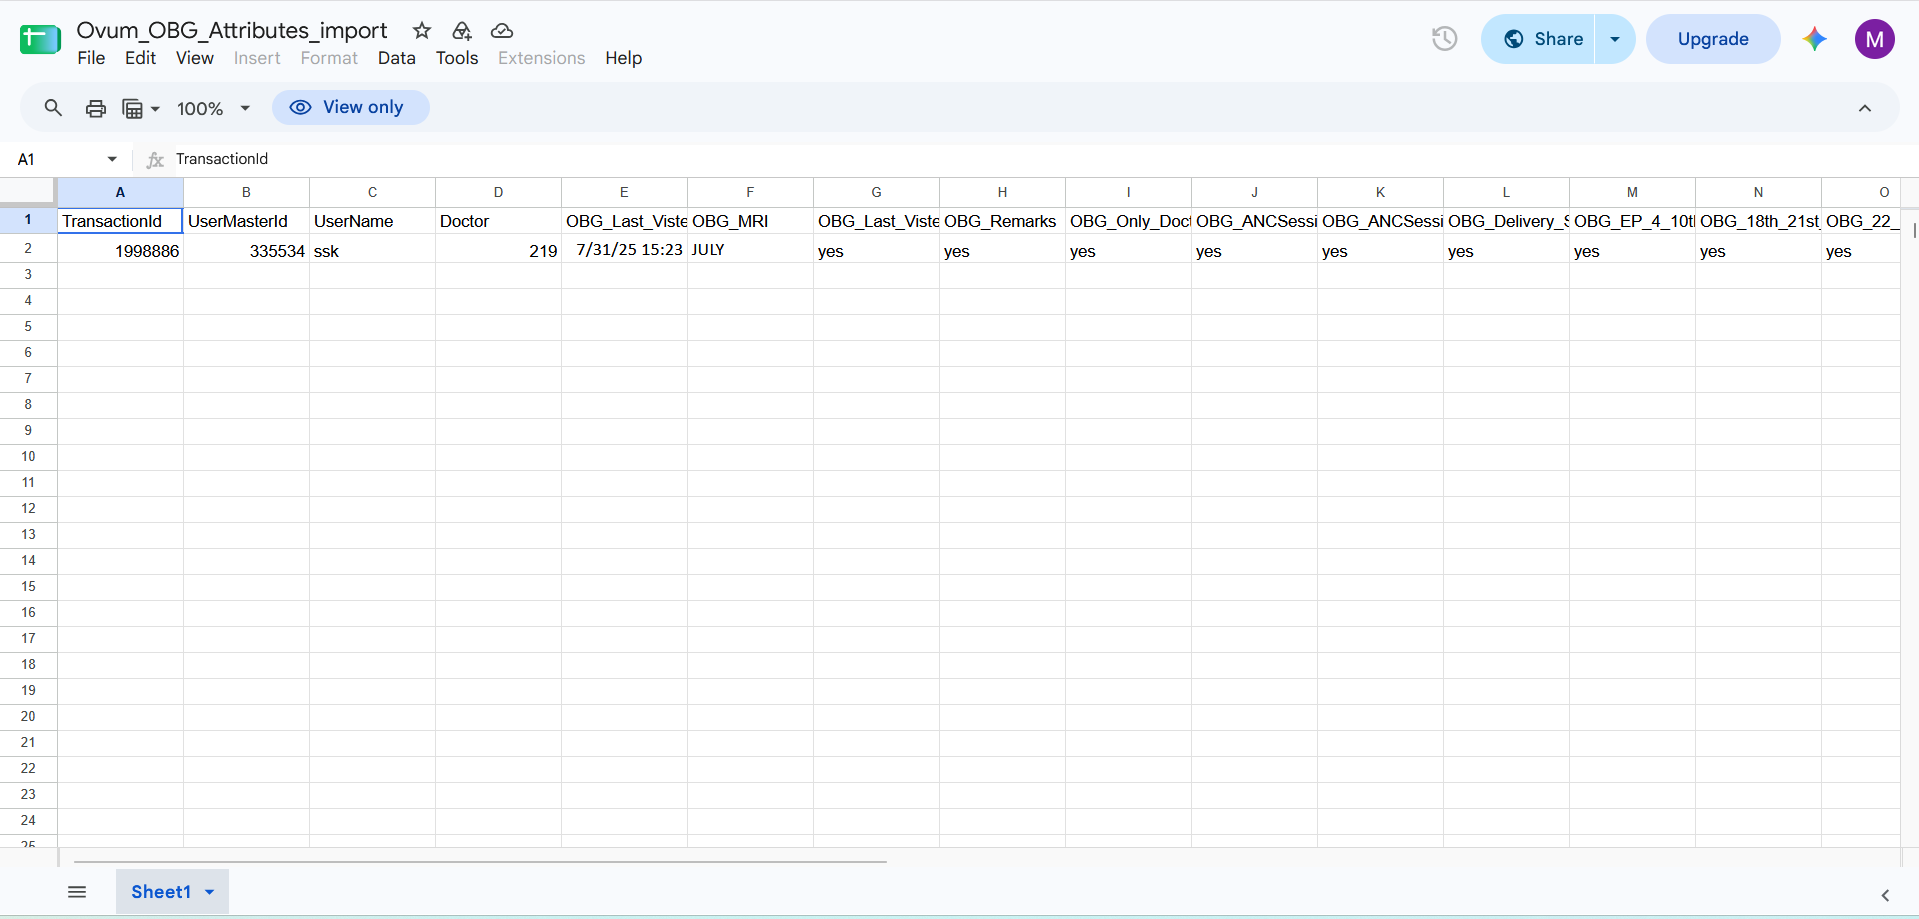Click the add-to-Drive shortcut icon
The height and width of the screenshot is (919, 1919).
462,31
